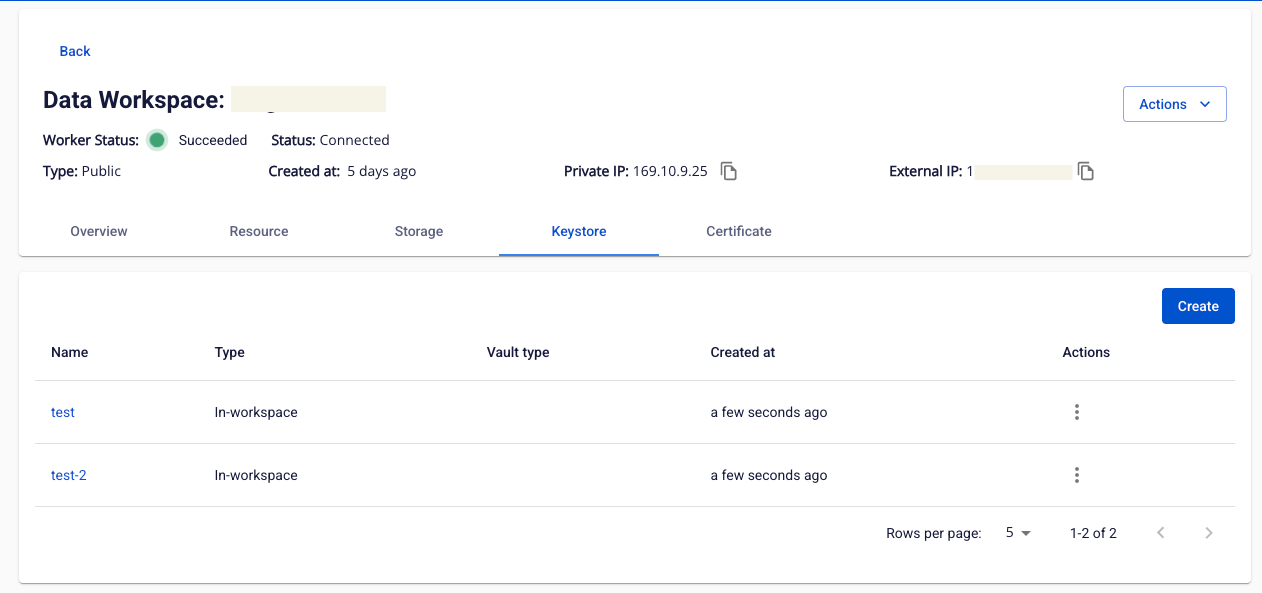Click the Rows per page label

coord(934,533)
